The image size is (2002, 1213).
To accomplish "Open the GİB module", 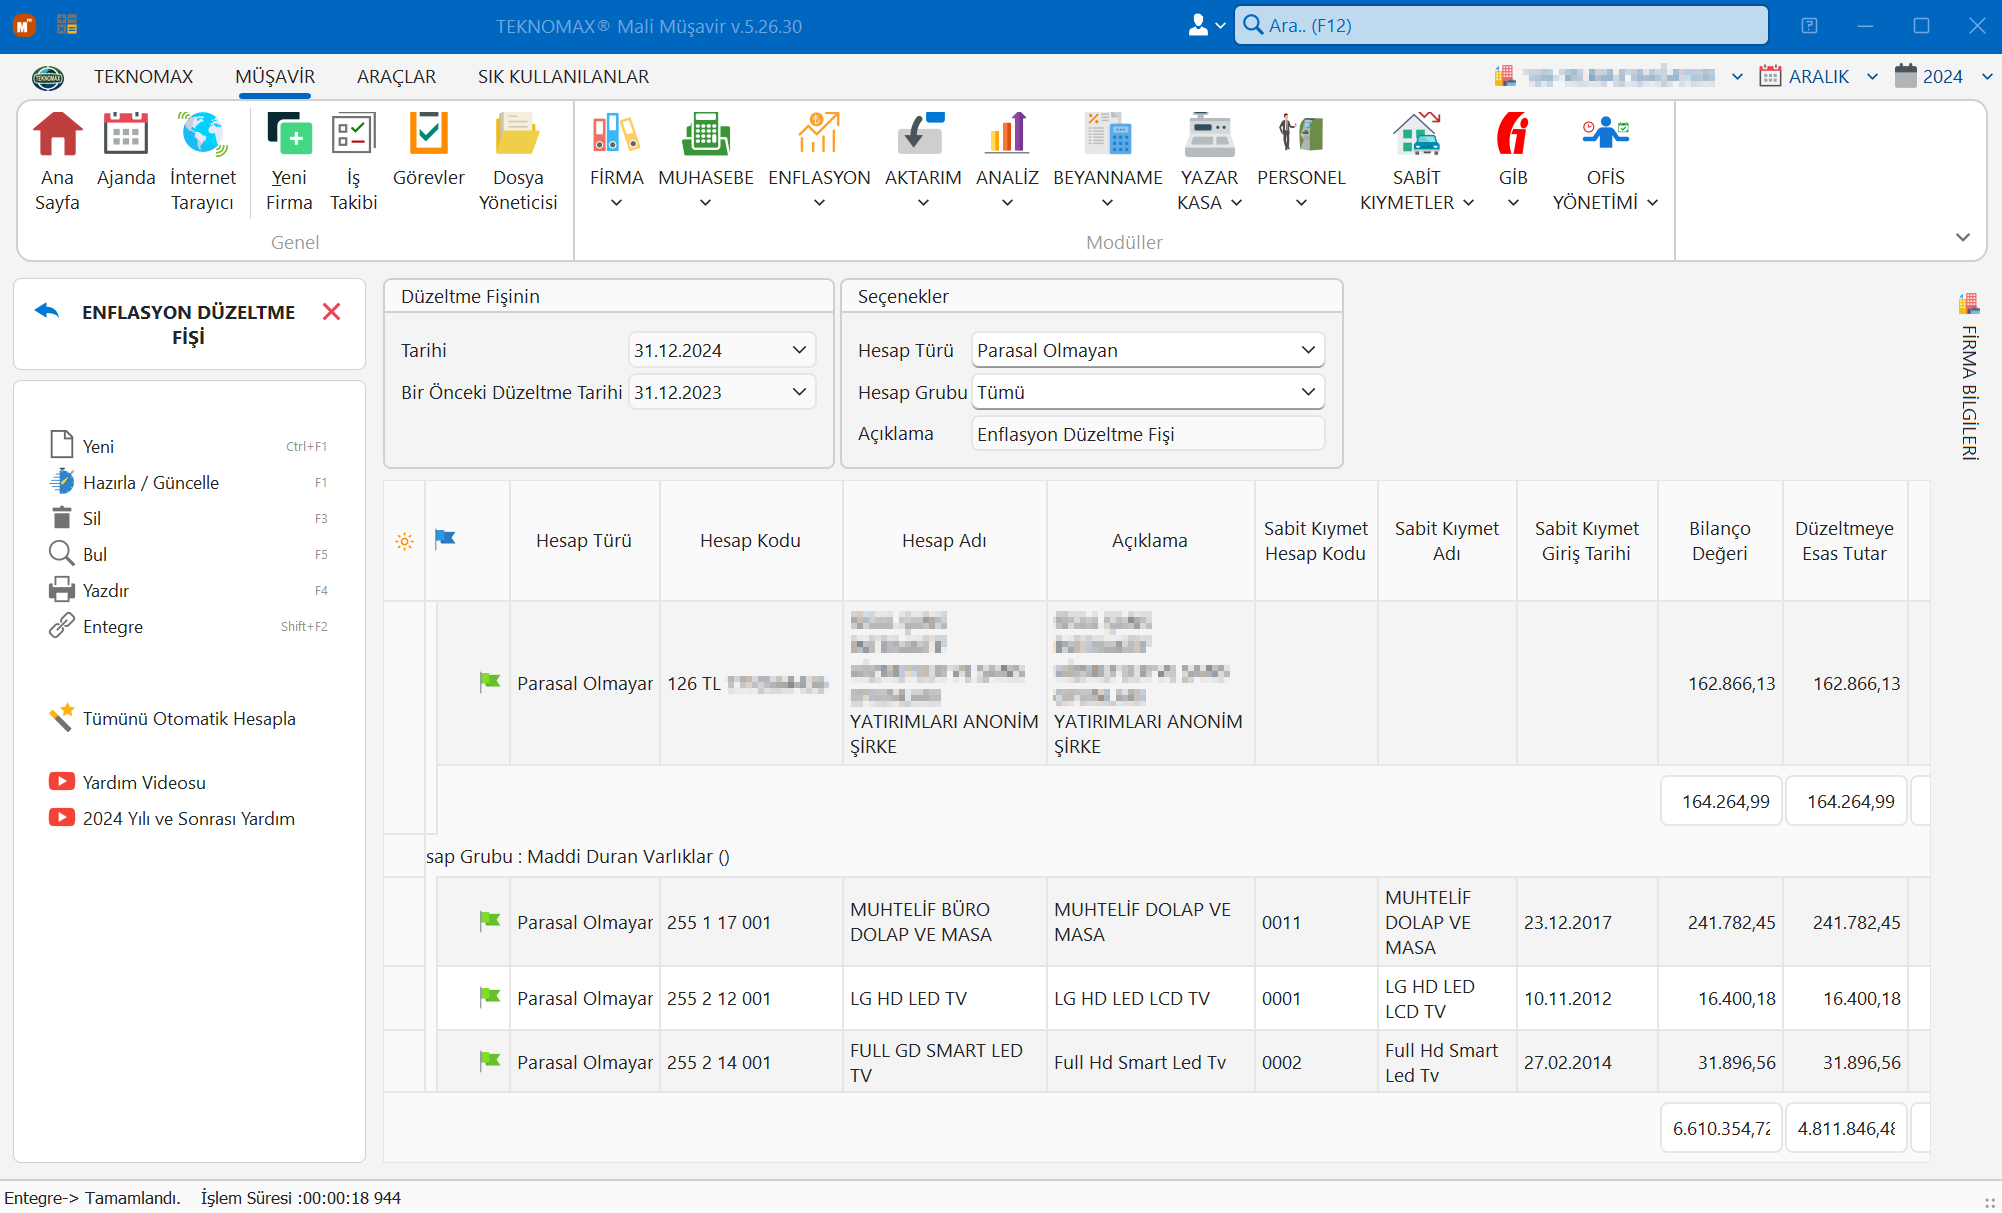I will 1513,161.
